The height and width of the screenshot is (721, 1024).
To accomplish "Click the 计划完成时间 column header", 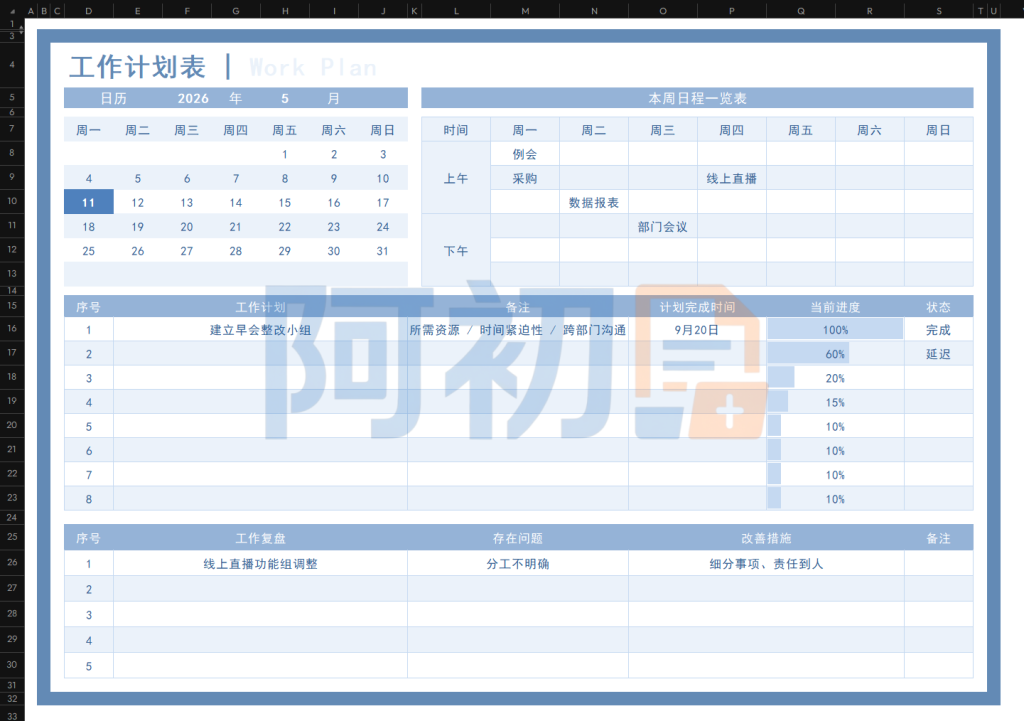I will click(x=697, y=307).
